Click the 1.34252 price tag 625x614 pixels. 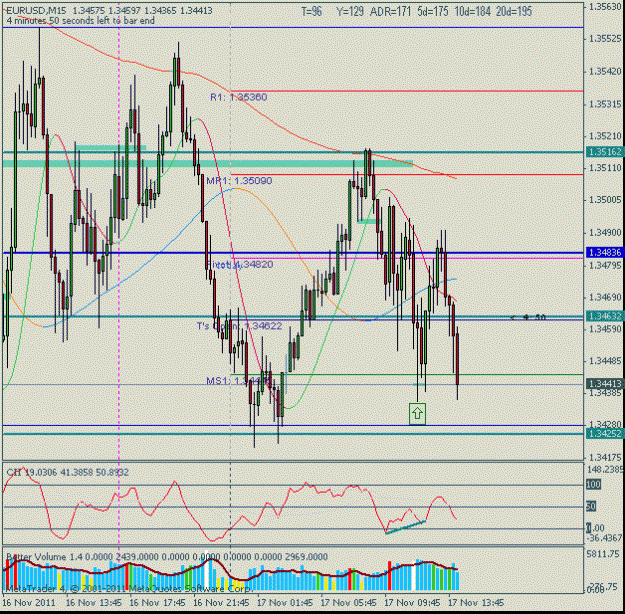[605, 434]
